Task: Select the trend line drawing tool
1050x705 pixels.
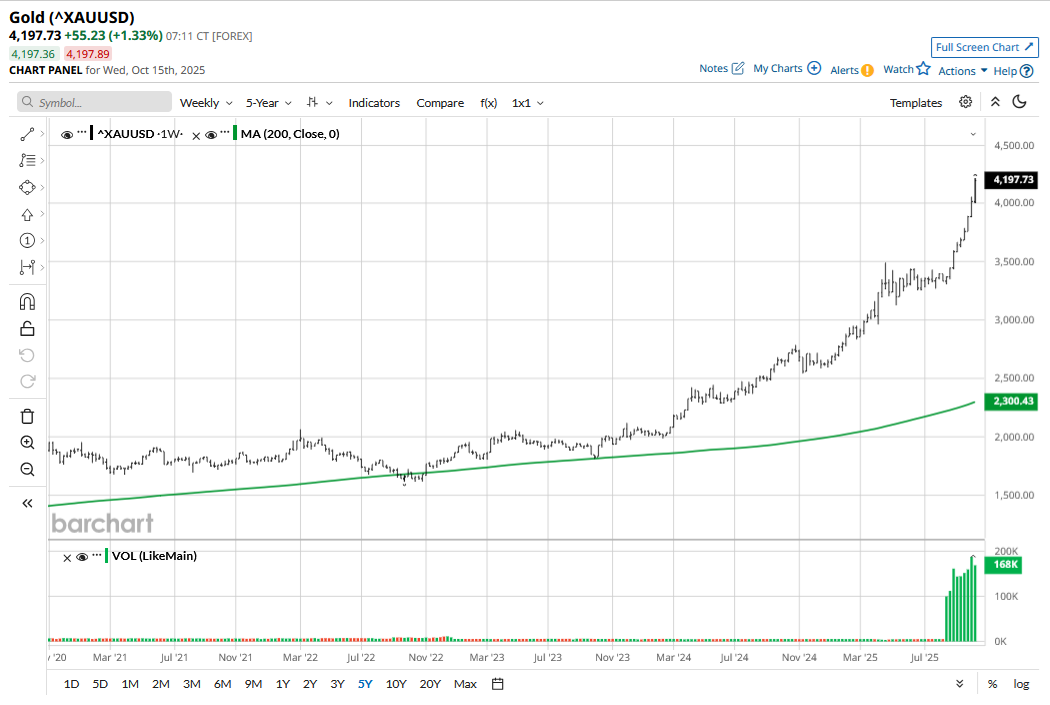Action: click(x=27, y=133)
